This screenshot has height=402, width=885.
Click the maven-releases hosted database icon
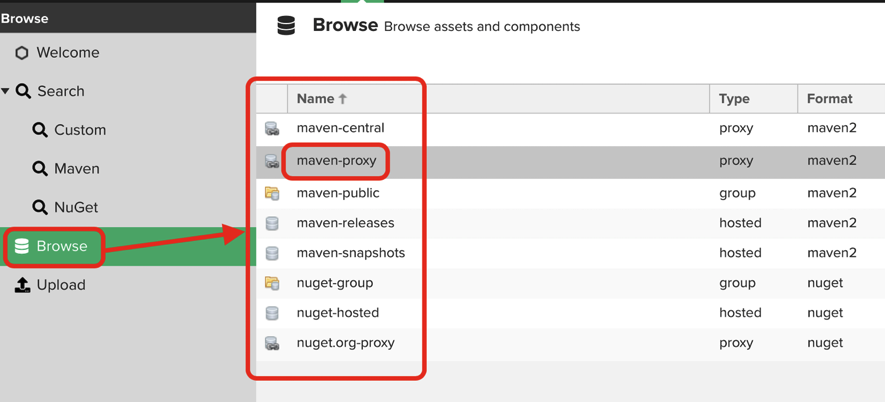pyautogui.click(x=272, y=223)
